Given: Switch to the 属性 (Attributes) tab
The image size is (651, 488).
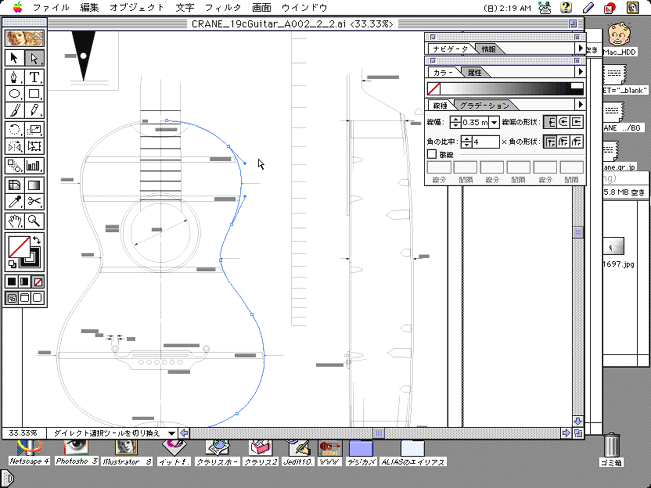Looking at the screenshot, I should 474,73.
